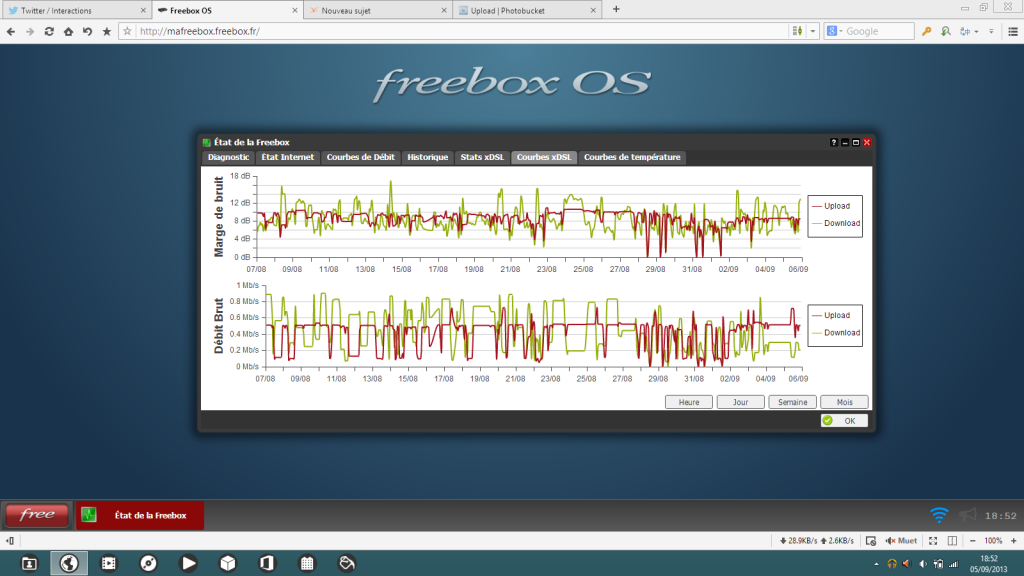Switch the browser to fullscreen mode

[933, 541]
